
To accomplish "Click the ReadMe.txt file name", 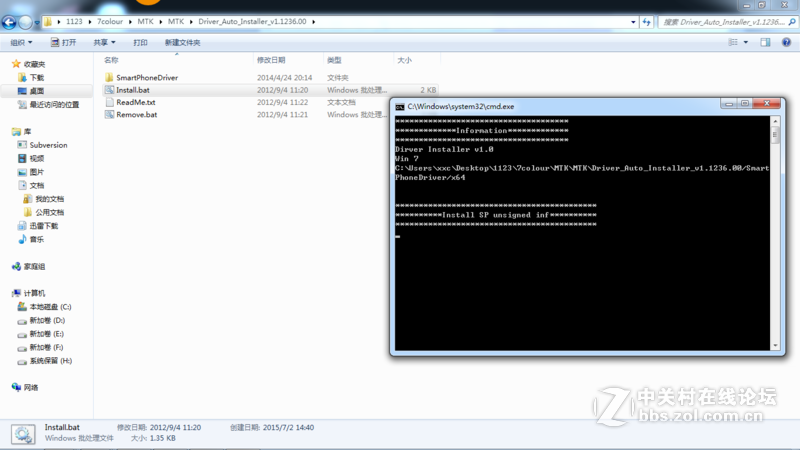I will (x=136, y=102).
